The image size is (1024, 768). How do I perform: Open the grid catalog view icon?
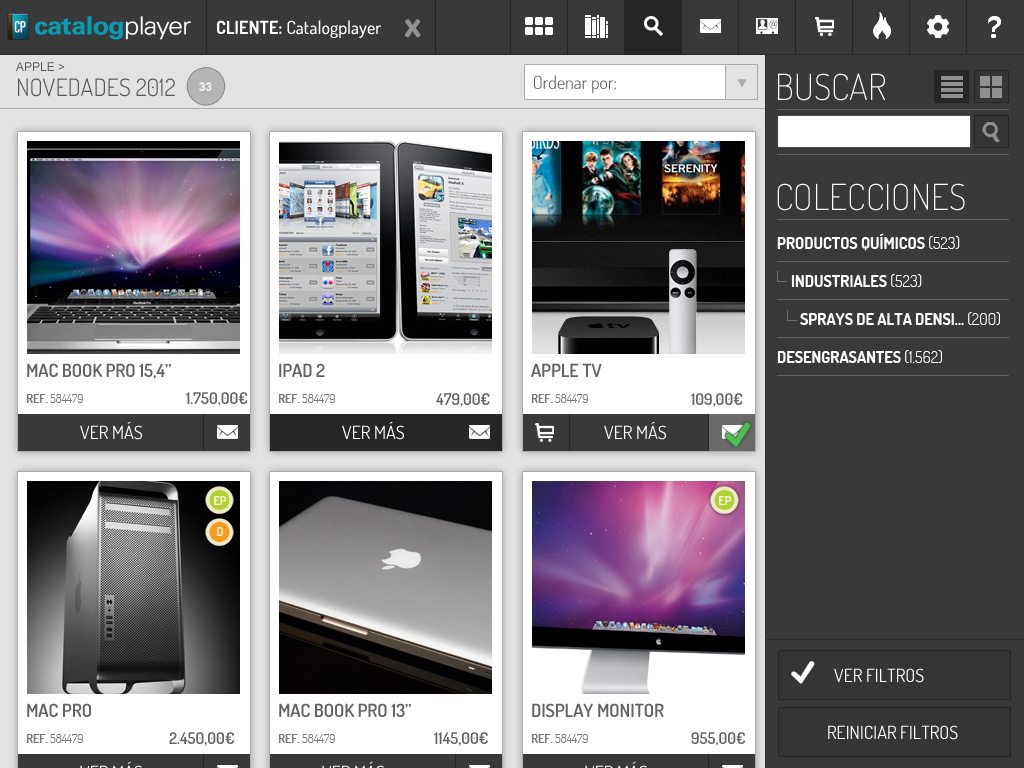(539, 27)
